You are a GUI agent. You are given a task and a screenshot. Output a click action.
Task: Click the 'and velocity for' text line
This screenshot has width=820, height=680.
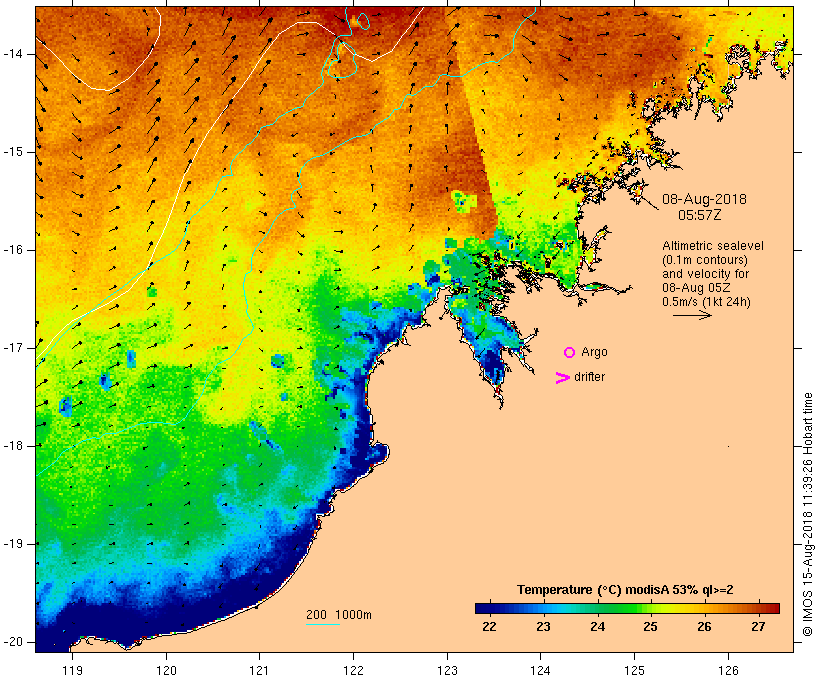coord(705,274)
